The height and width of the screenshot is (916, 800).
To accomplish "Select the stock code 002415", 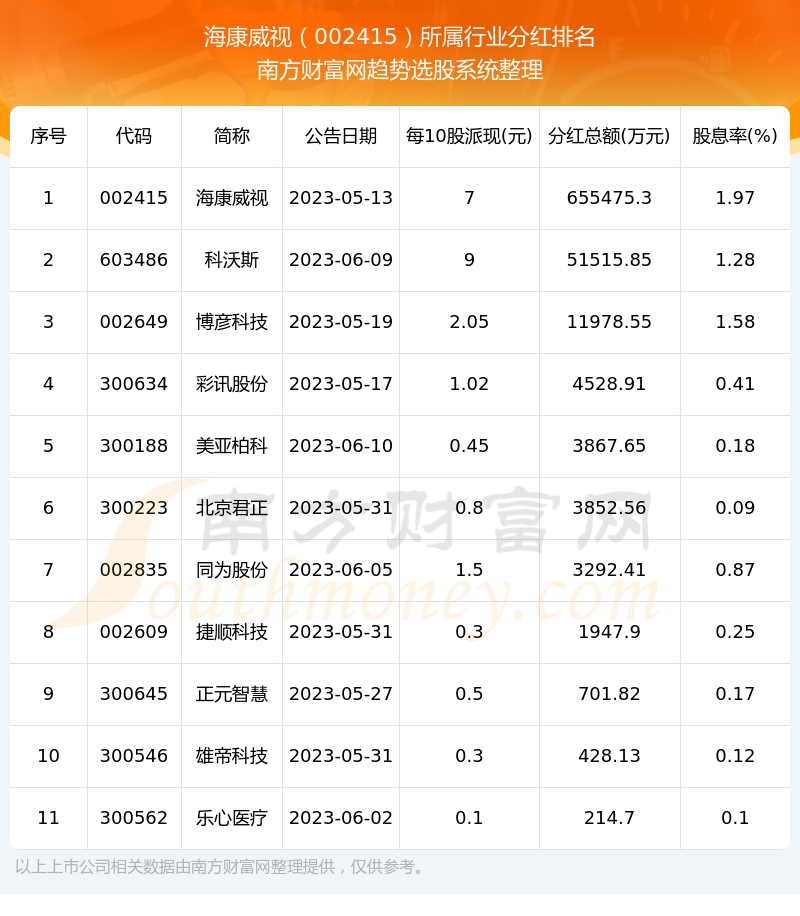I will click(x=134, y=198).
